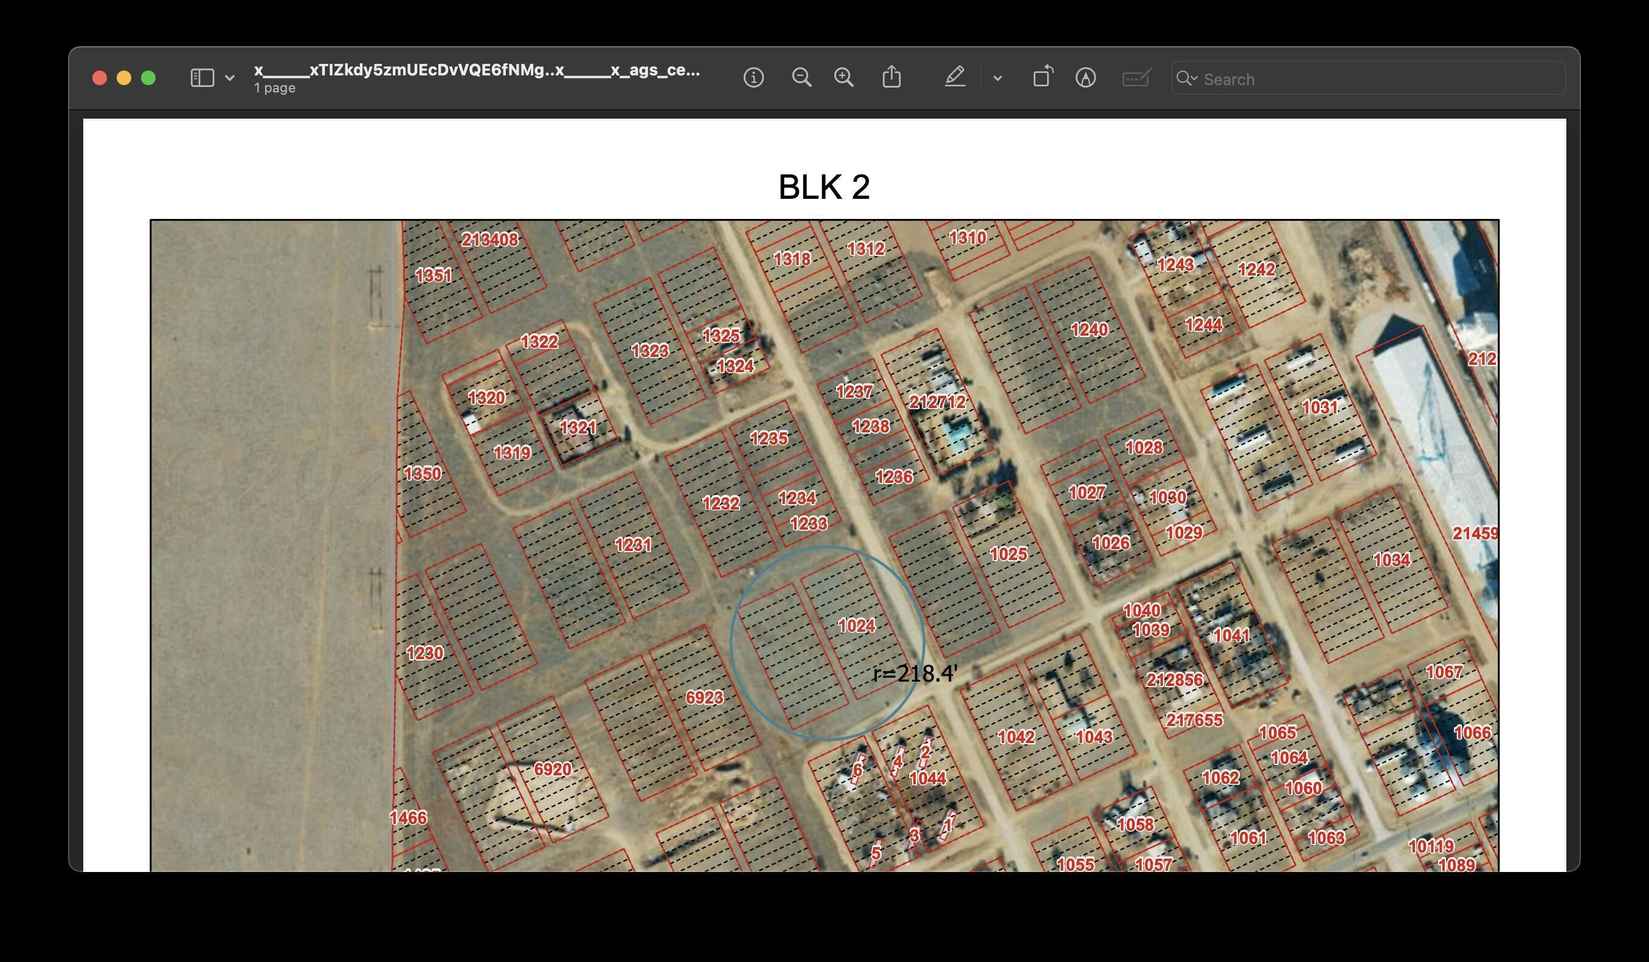This screenshot has height=962, width=1649.
Task: Zoom in on the map document
Action: click(x=844, y=78)
